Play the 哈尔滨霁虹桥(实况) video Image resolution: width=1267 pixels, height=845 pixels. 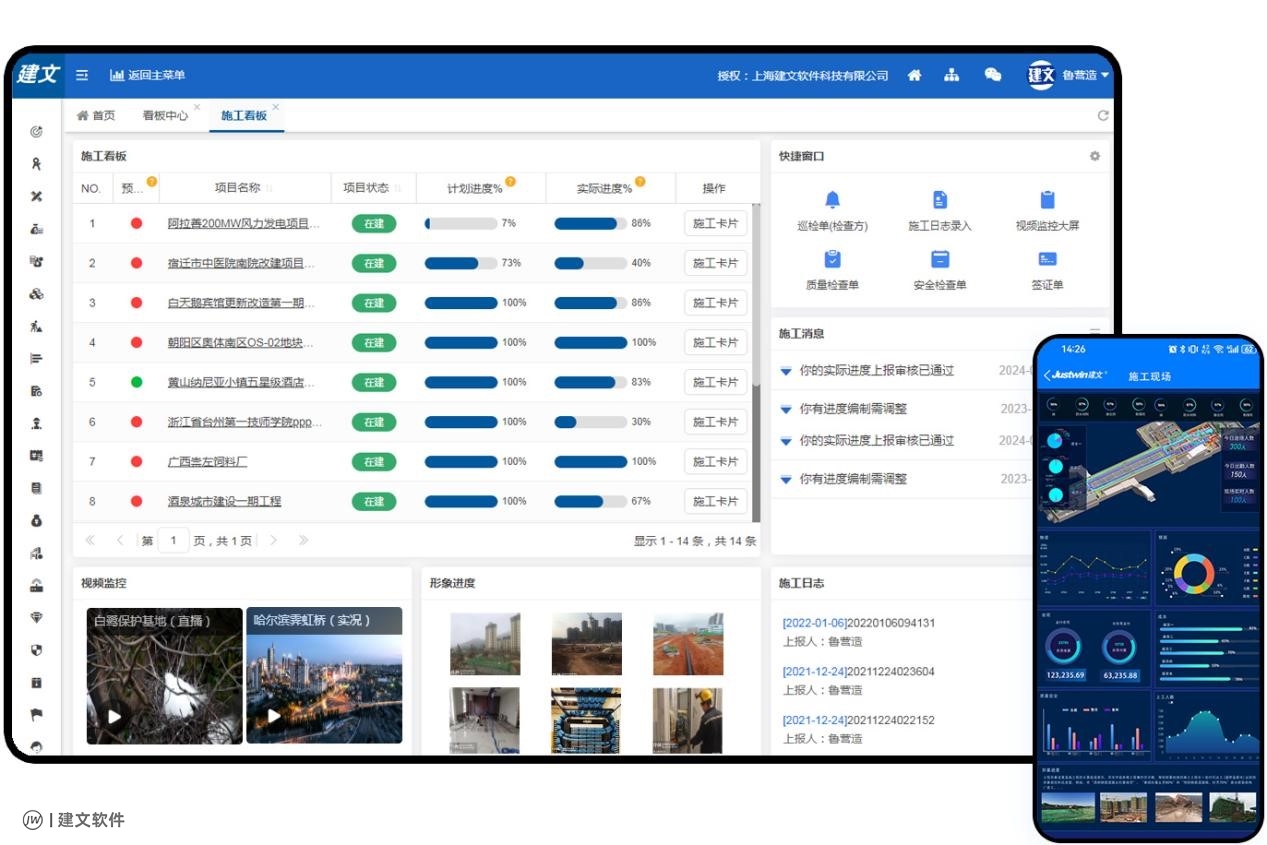tap(274, 716)
